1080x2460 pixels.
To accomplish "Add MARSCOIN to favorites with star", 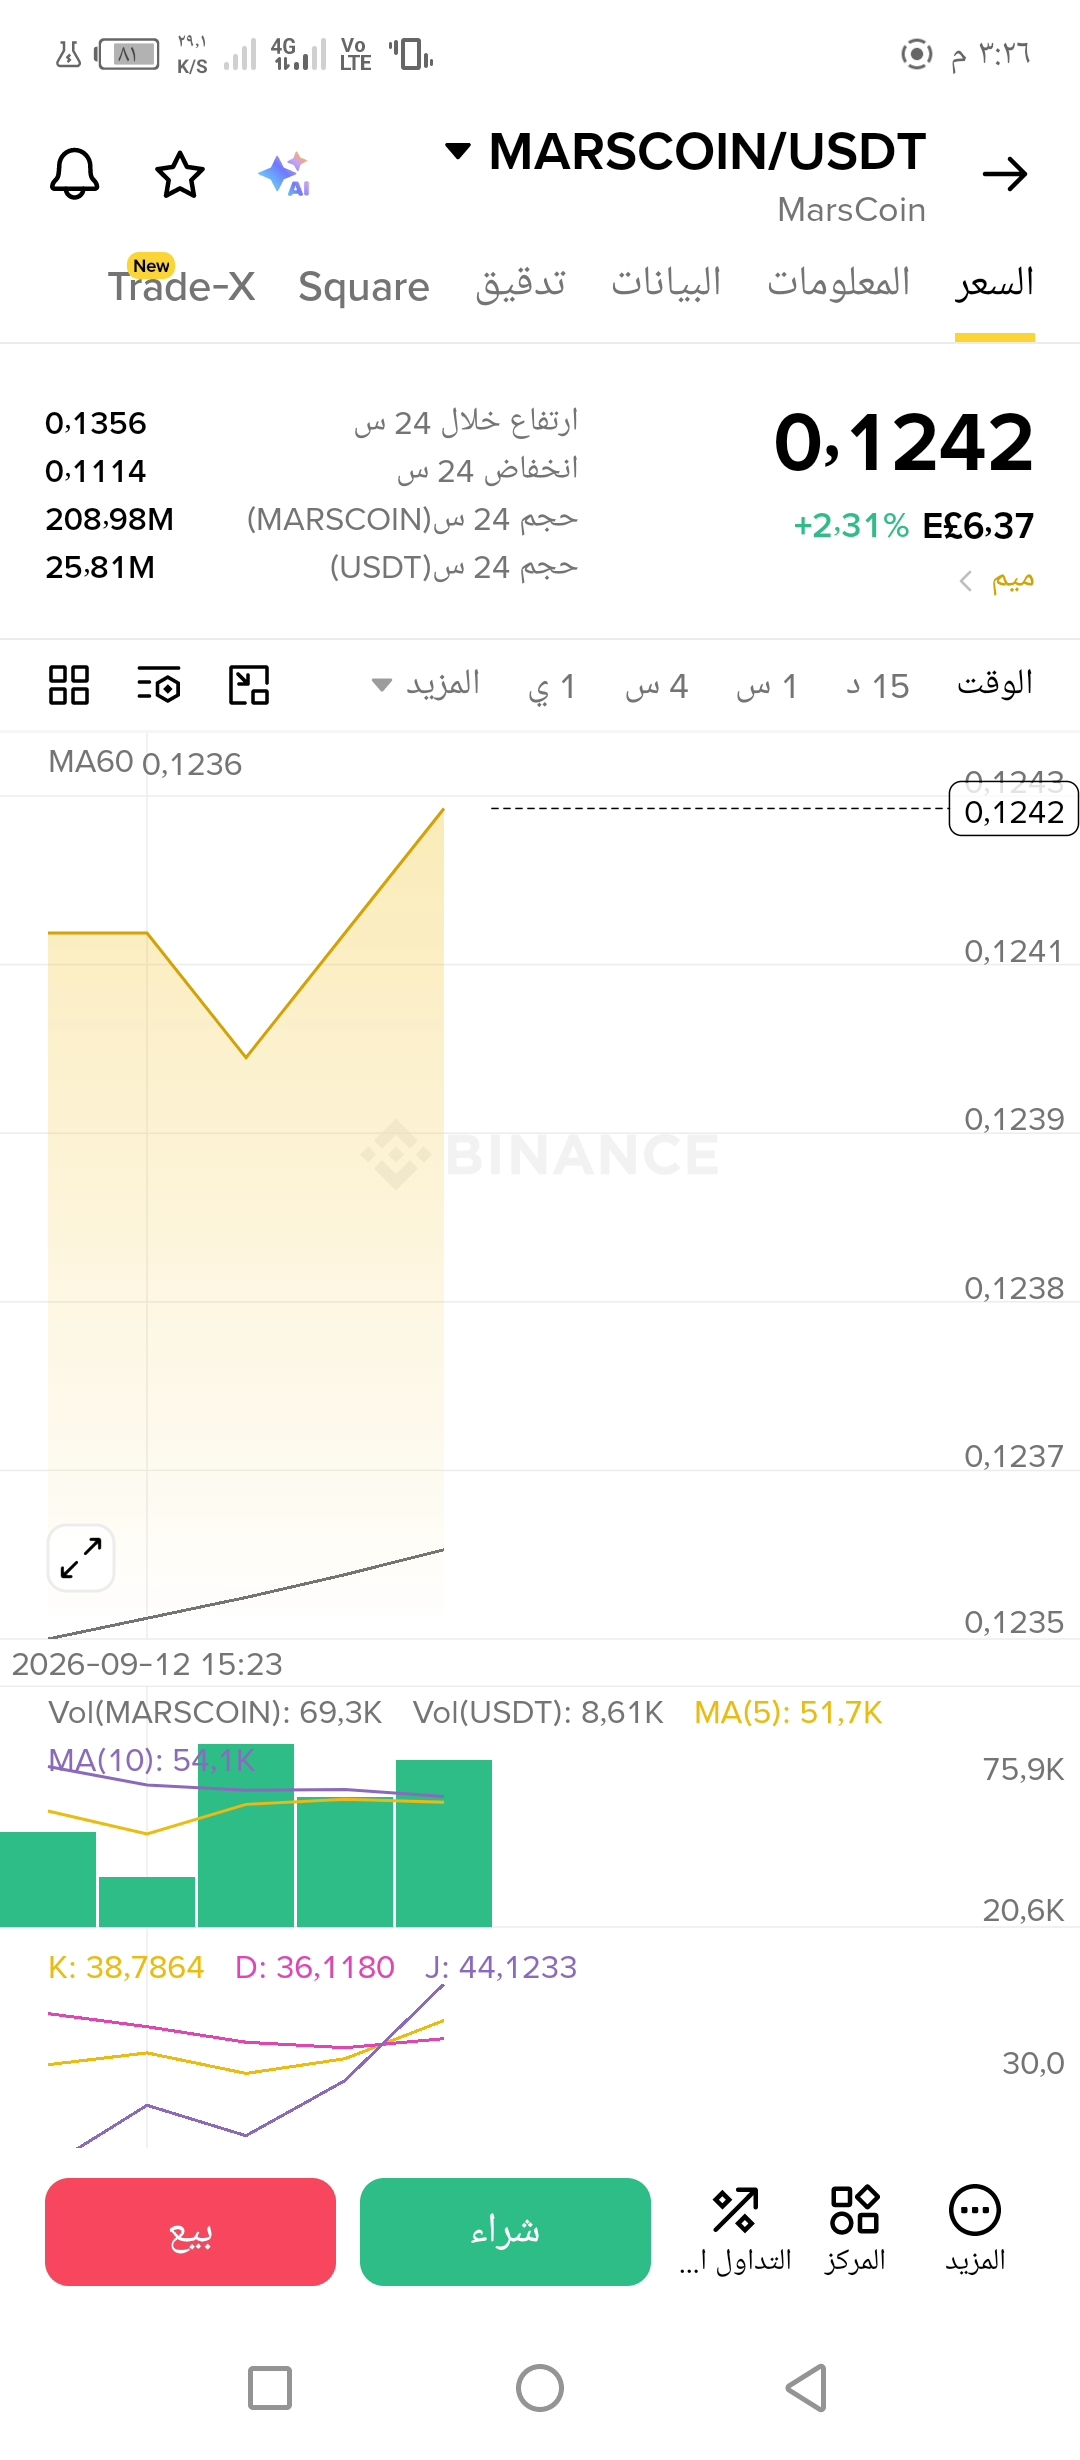I will (x=180, y=175).
